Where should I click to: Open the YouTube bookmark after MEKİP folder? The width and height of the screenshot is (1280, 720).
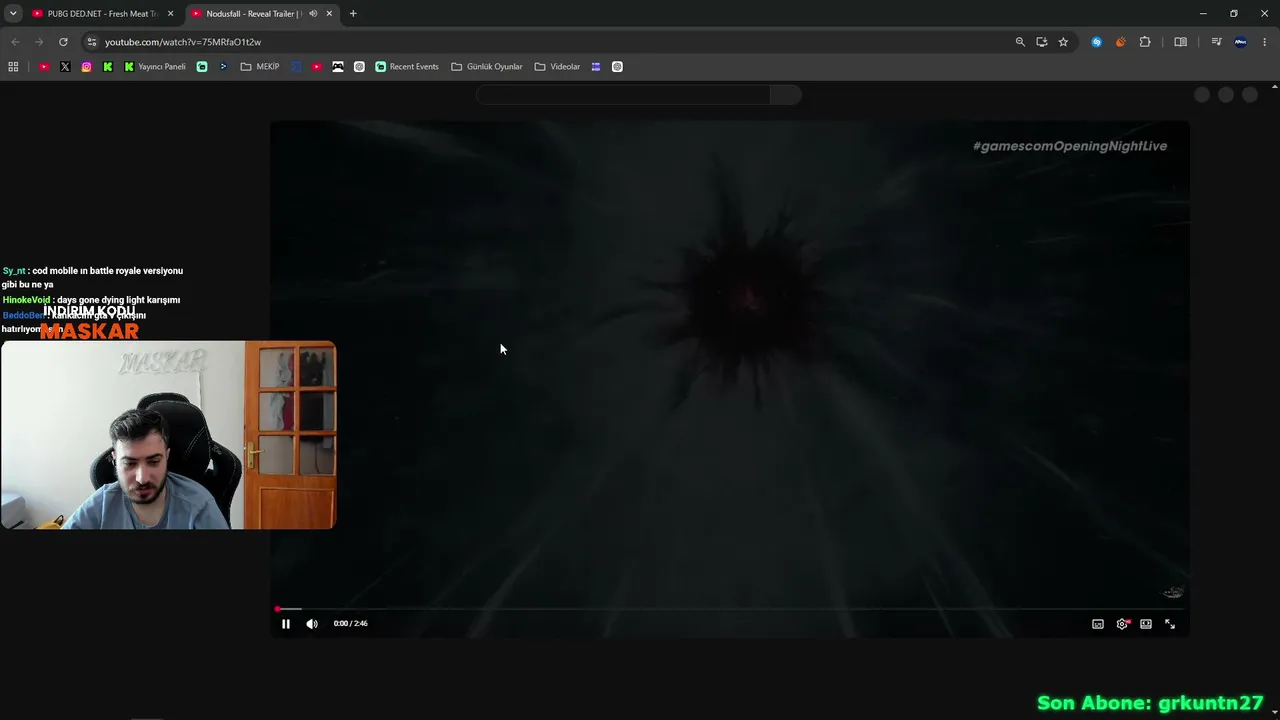tap(317, 67)
